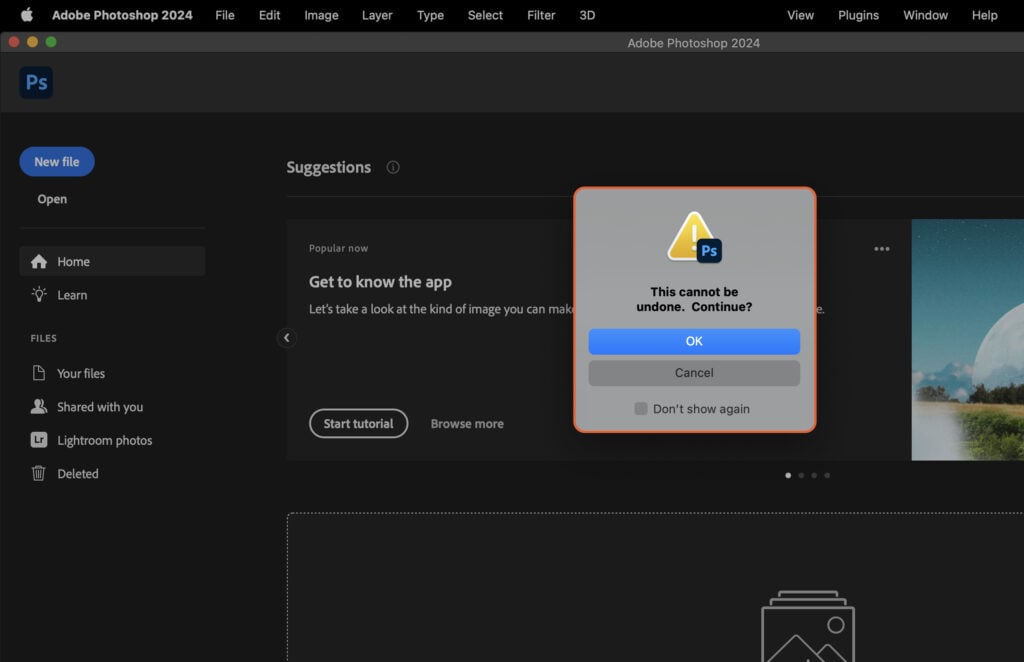Click the info icon next to Suggestions
Image resolution: width=1024 pixels, height=662 pixels.
pos(392,167)
